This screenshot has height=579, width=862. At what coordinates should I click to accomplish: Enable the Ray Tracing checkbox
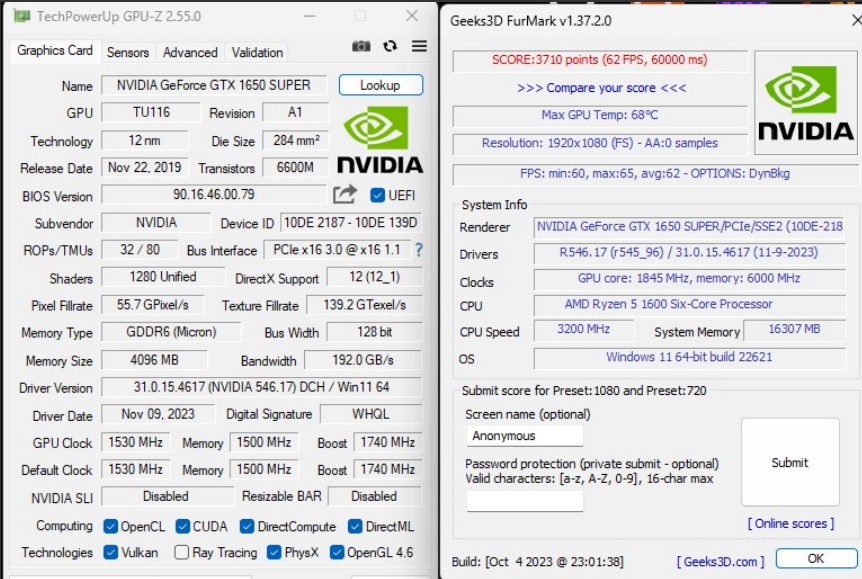pos(181,552)
